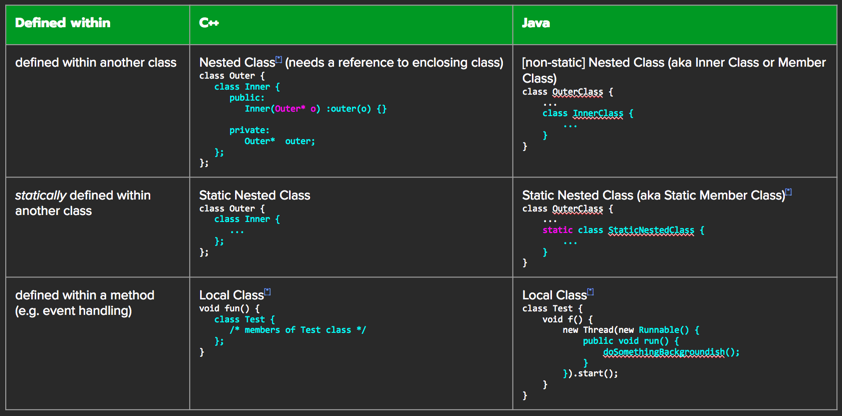Screen dimensions: 842x416
Task: Click the 'private:' code line
Action: 250,130
